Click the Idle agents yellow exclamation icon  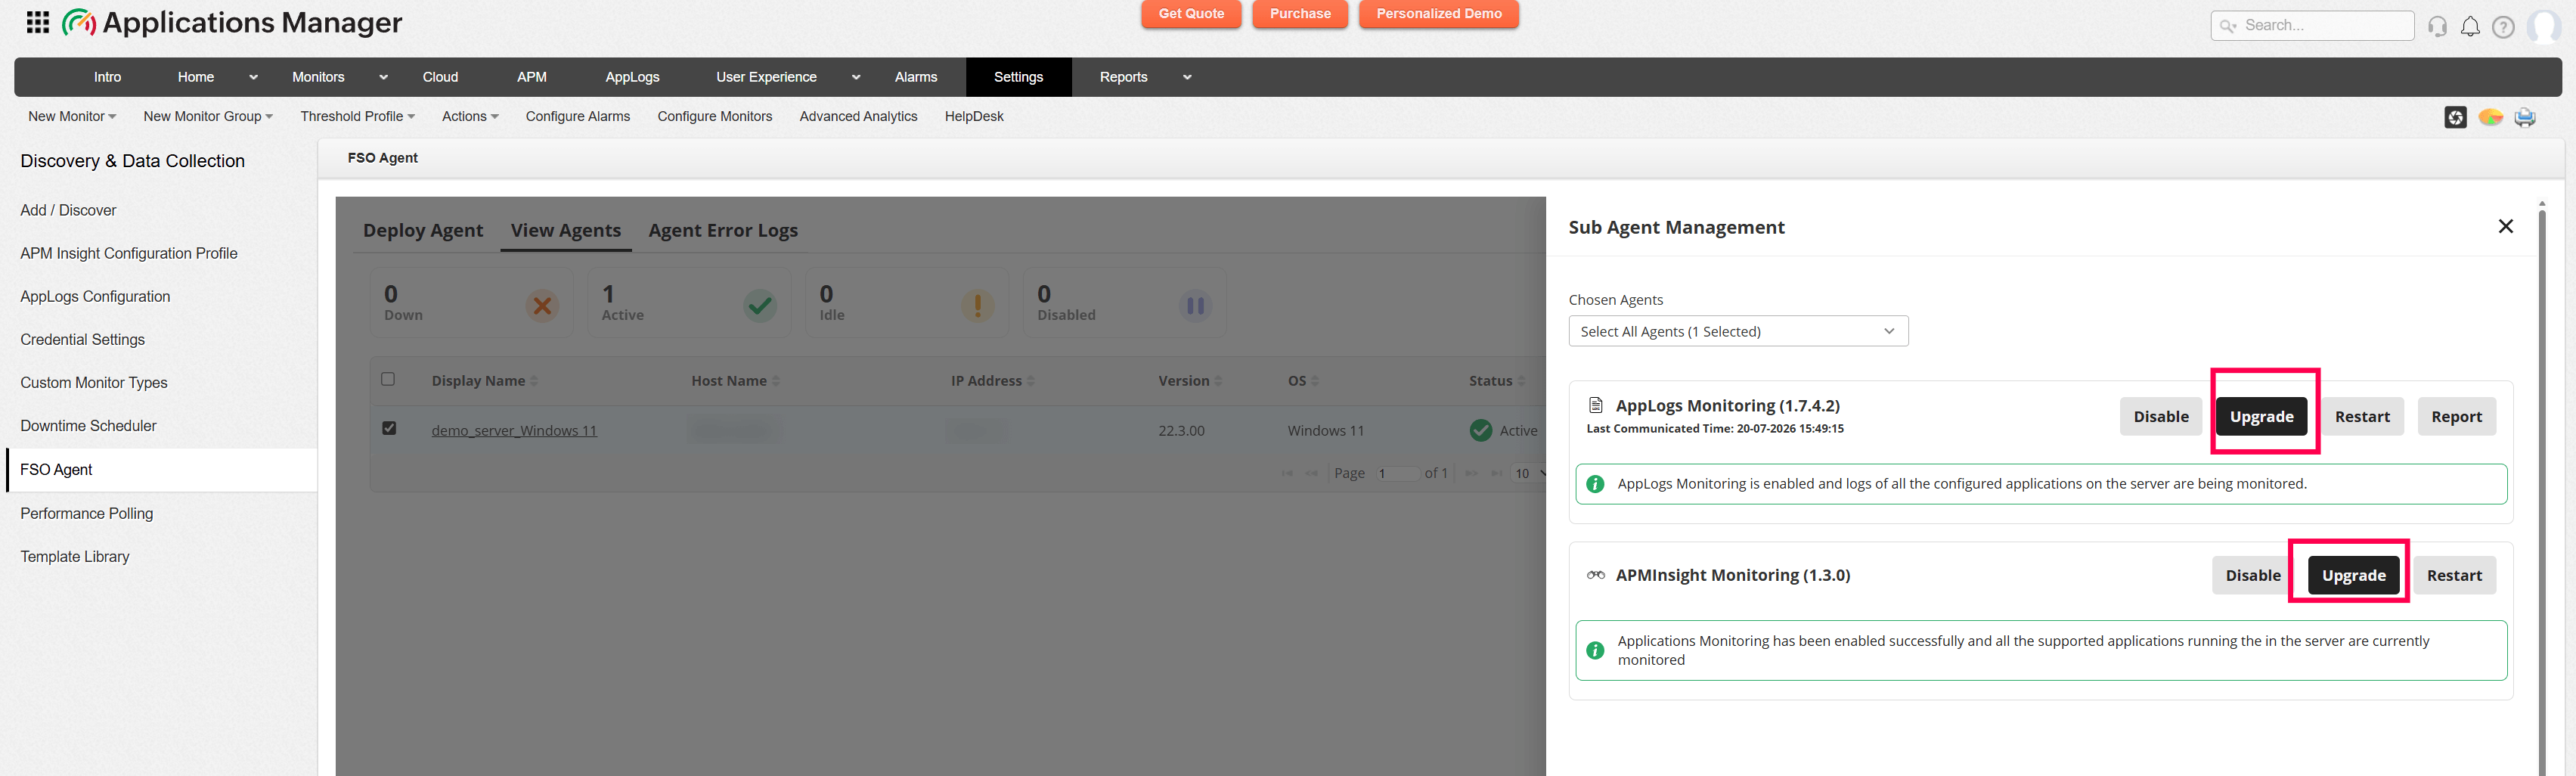(978, 305)
